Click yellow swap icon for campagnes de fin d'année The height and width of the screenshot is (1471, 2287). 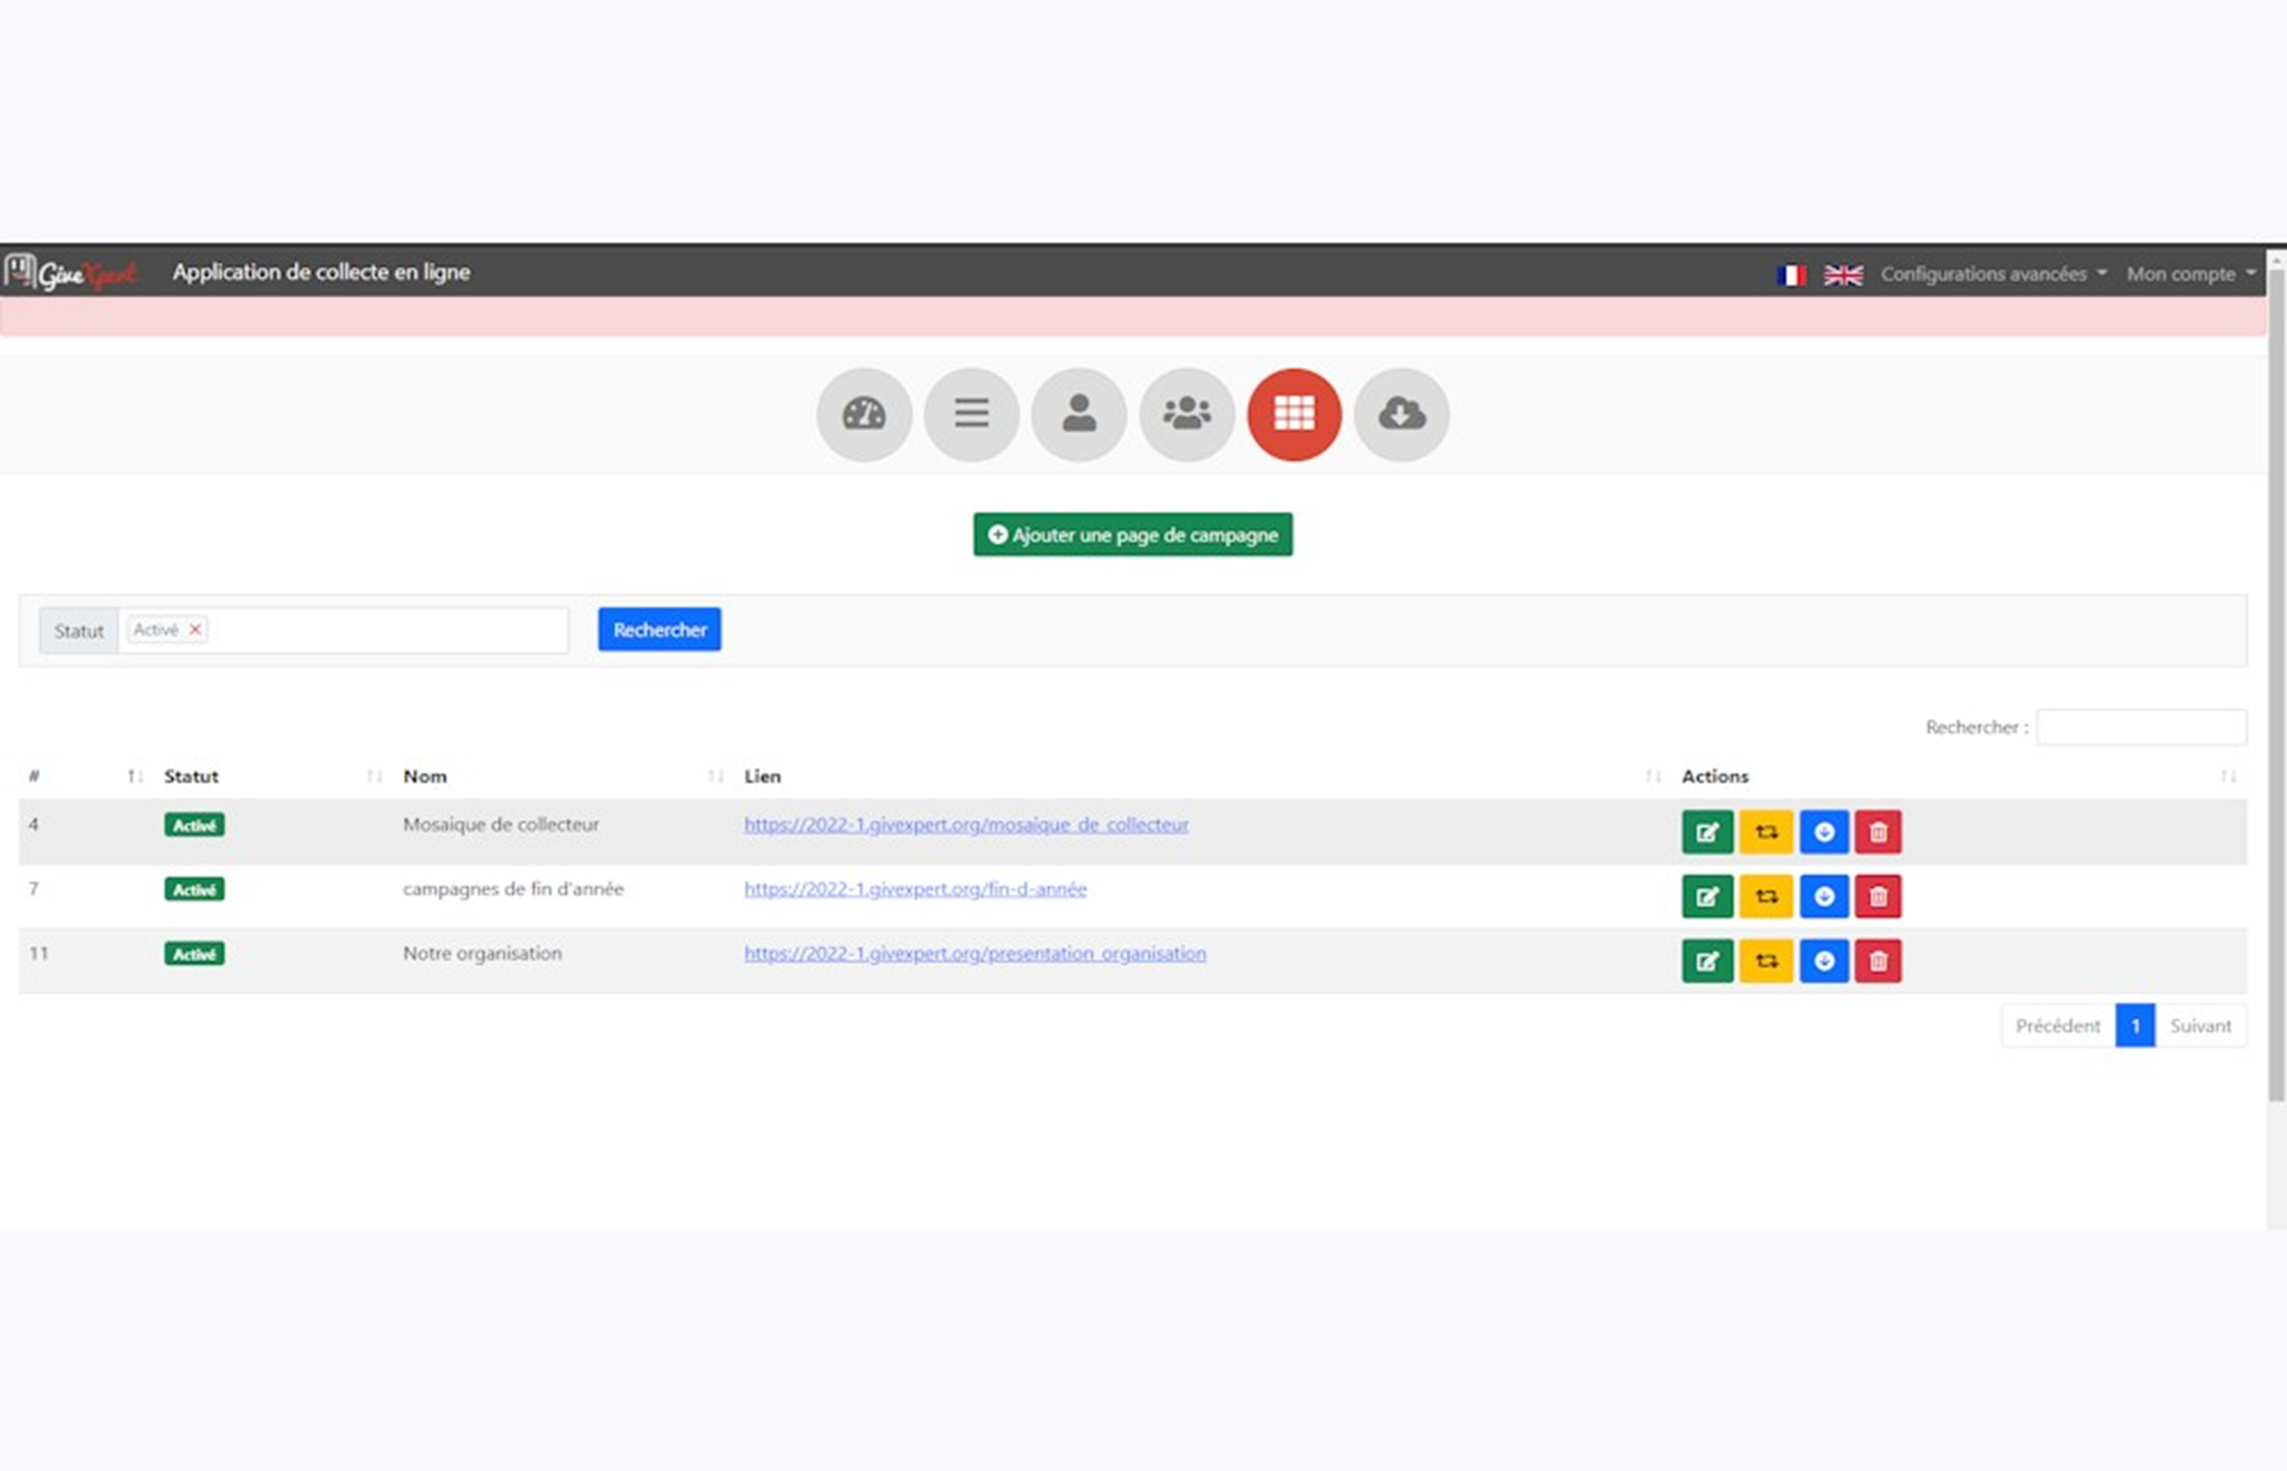pyautogui.click(x=1766, y=896)
